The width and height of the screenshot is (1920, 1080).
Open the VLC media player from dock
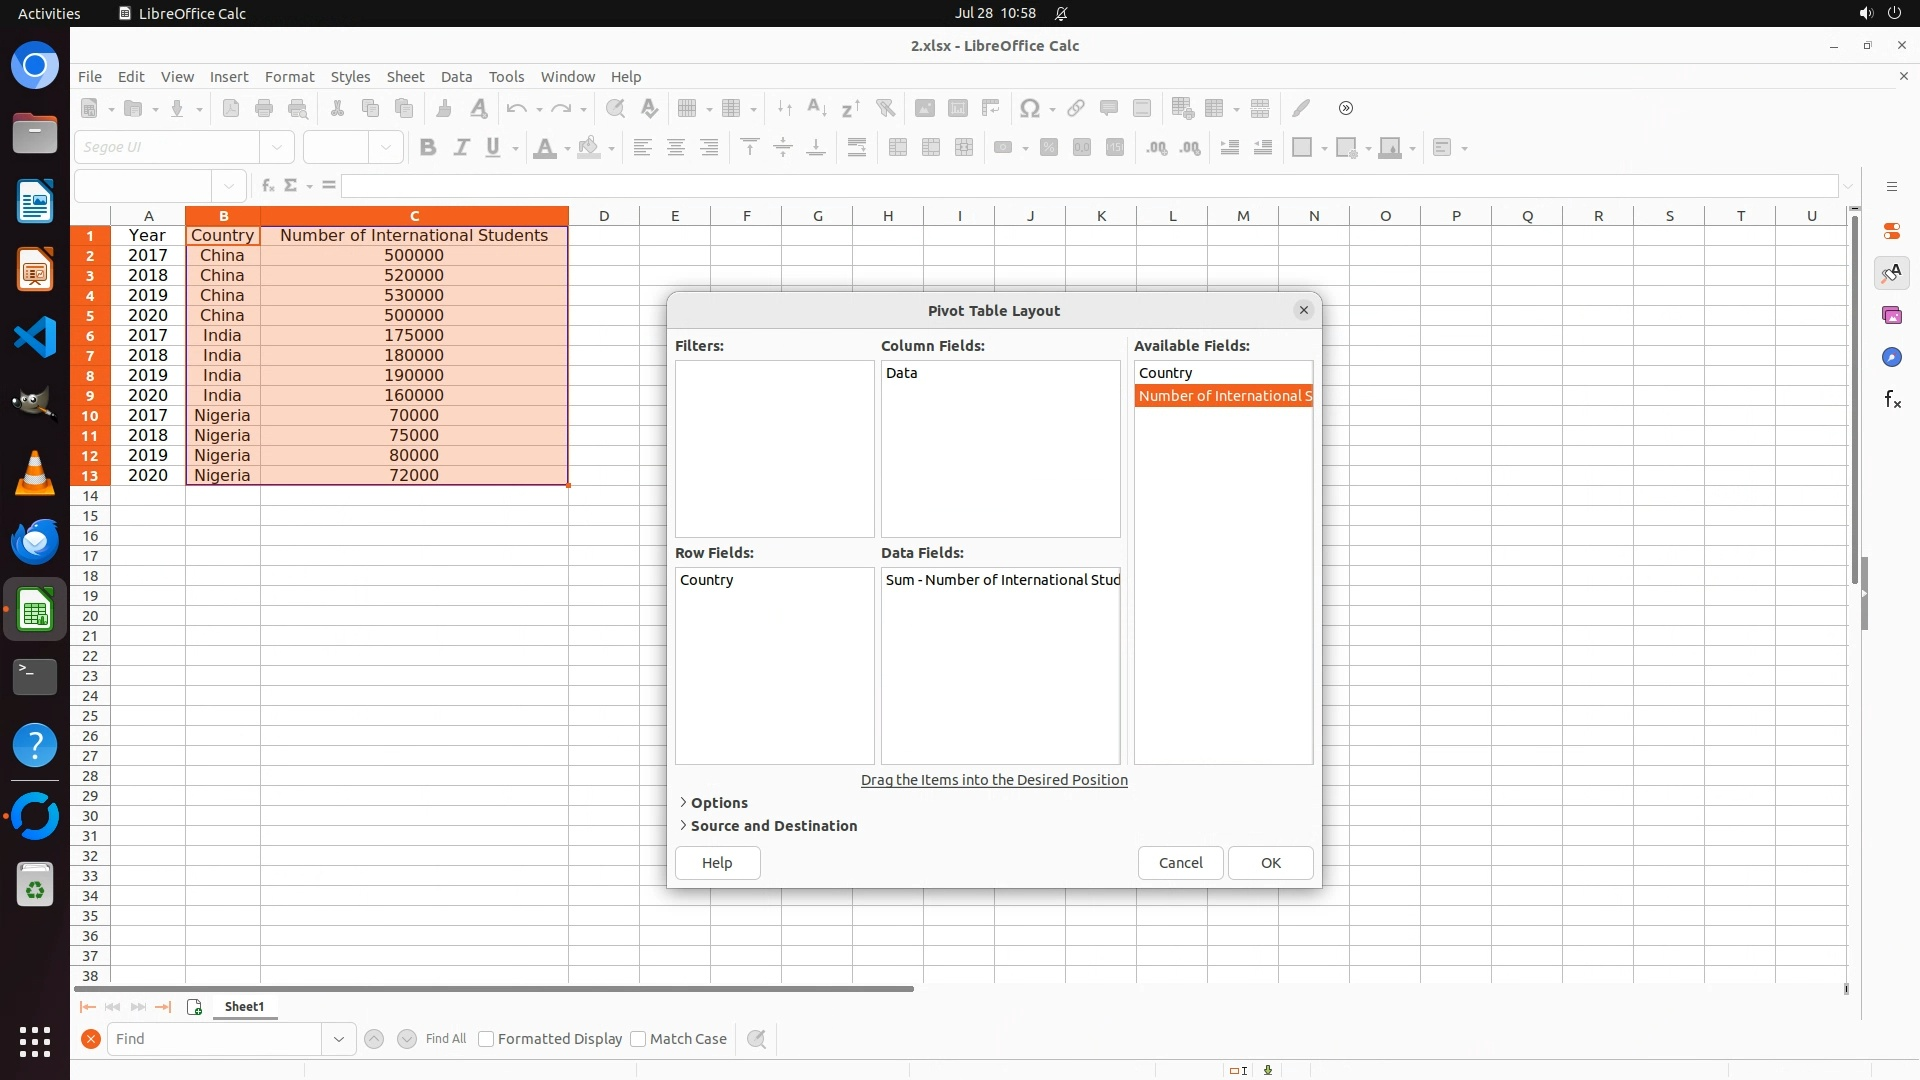(35, 473)
